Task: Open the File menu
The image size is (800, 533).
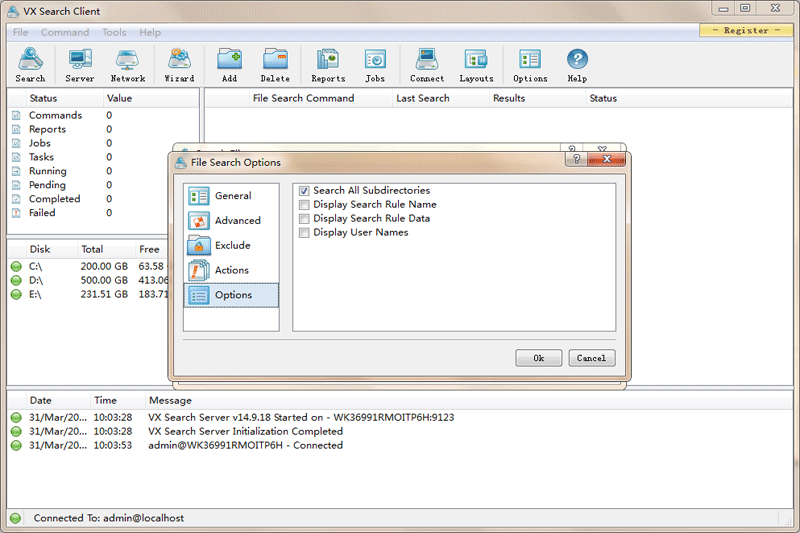Action: pos(20,32)
